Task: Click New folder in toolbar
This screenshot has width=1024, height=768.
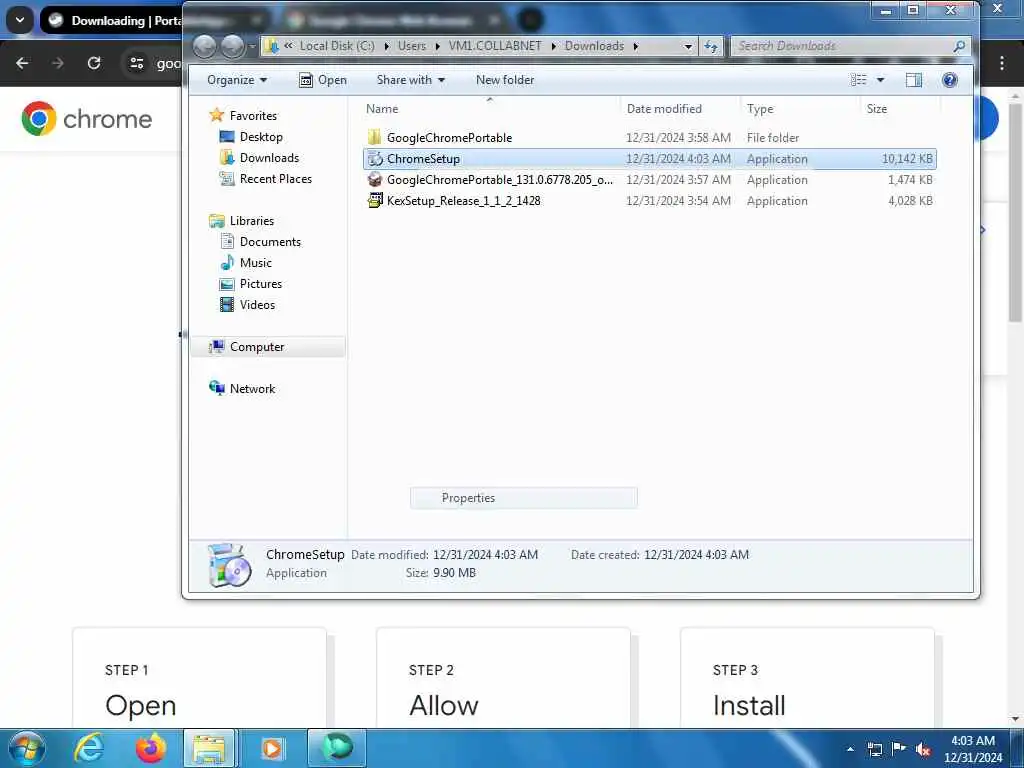Action: (x=505, y=80)
